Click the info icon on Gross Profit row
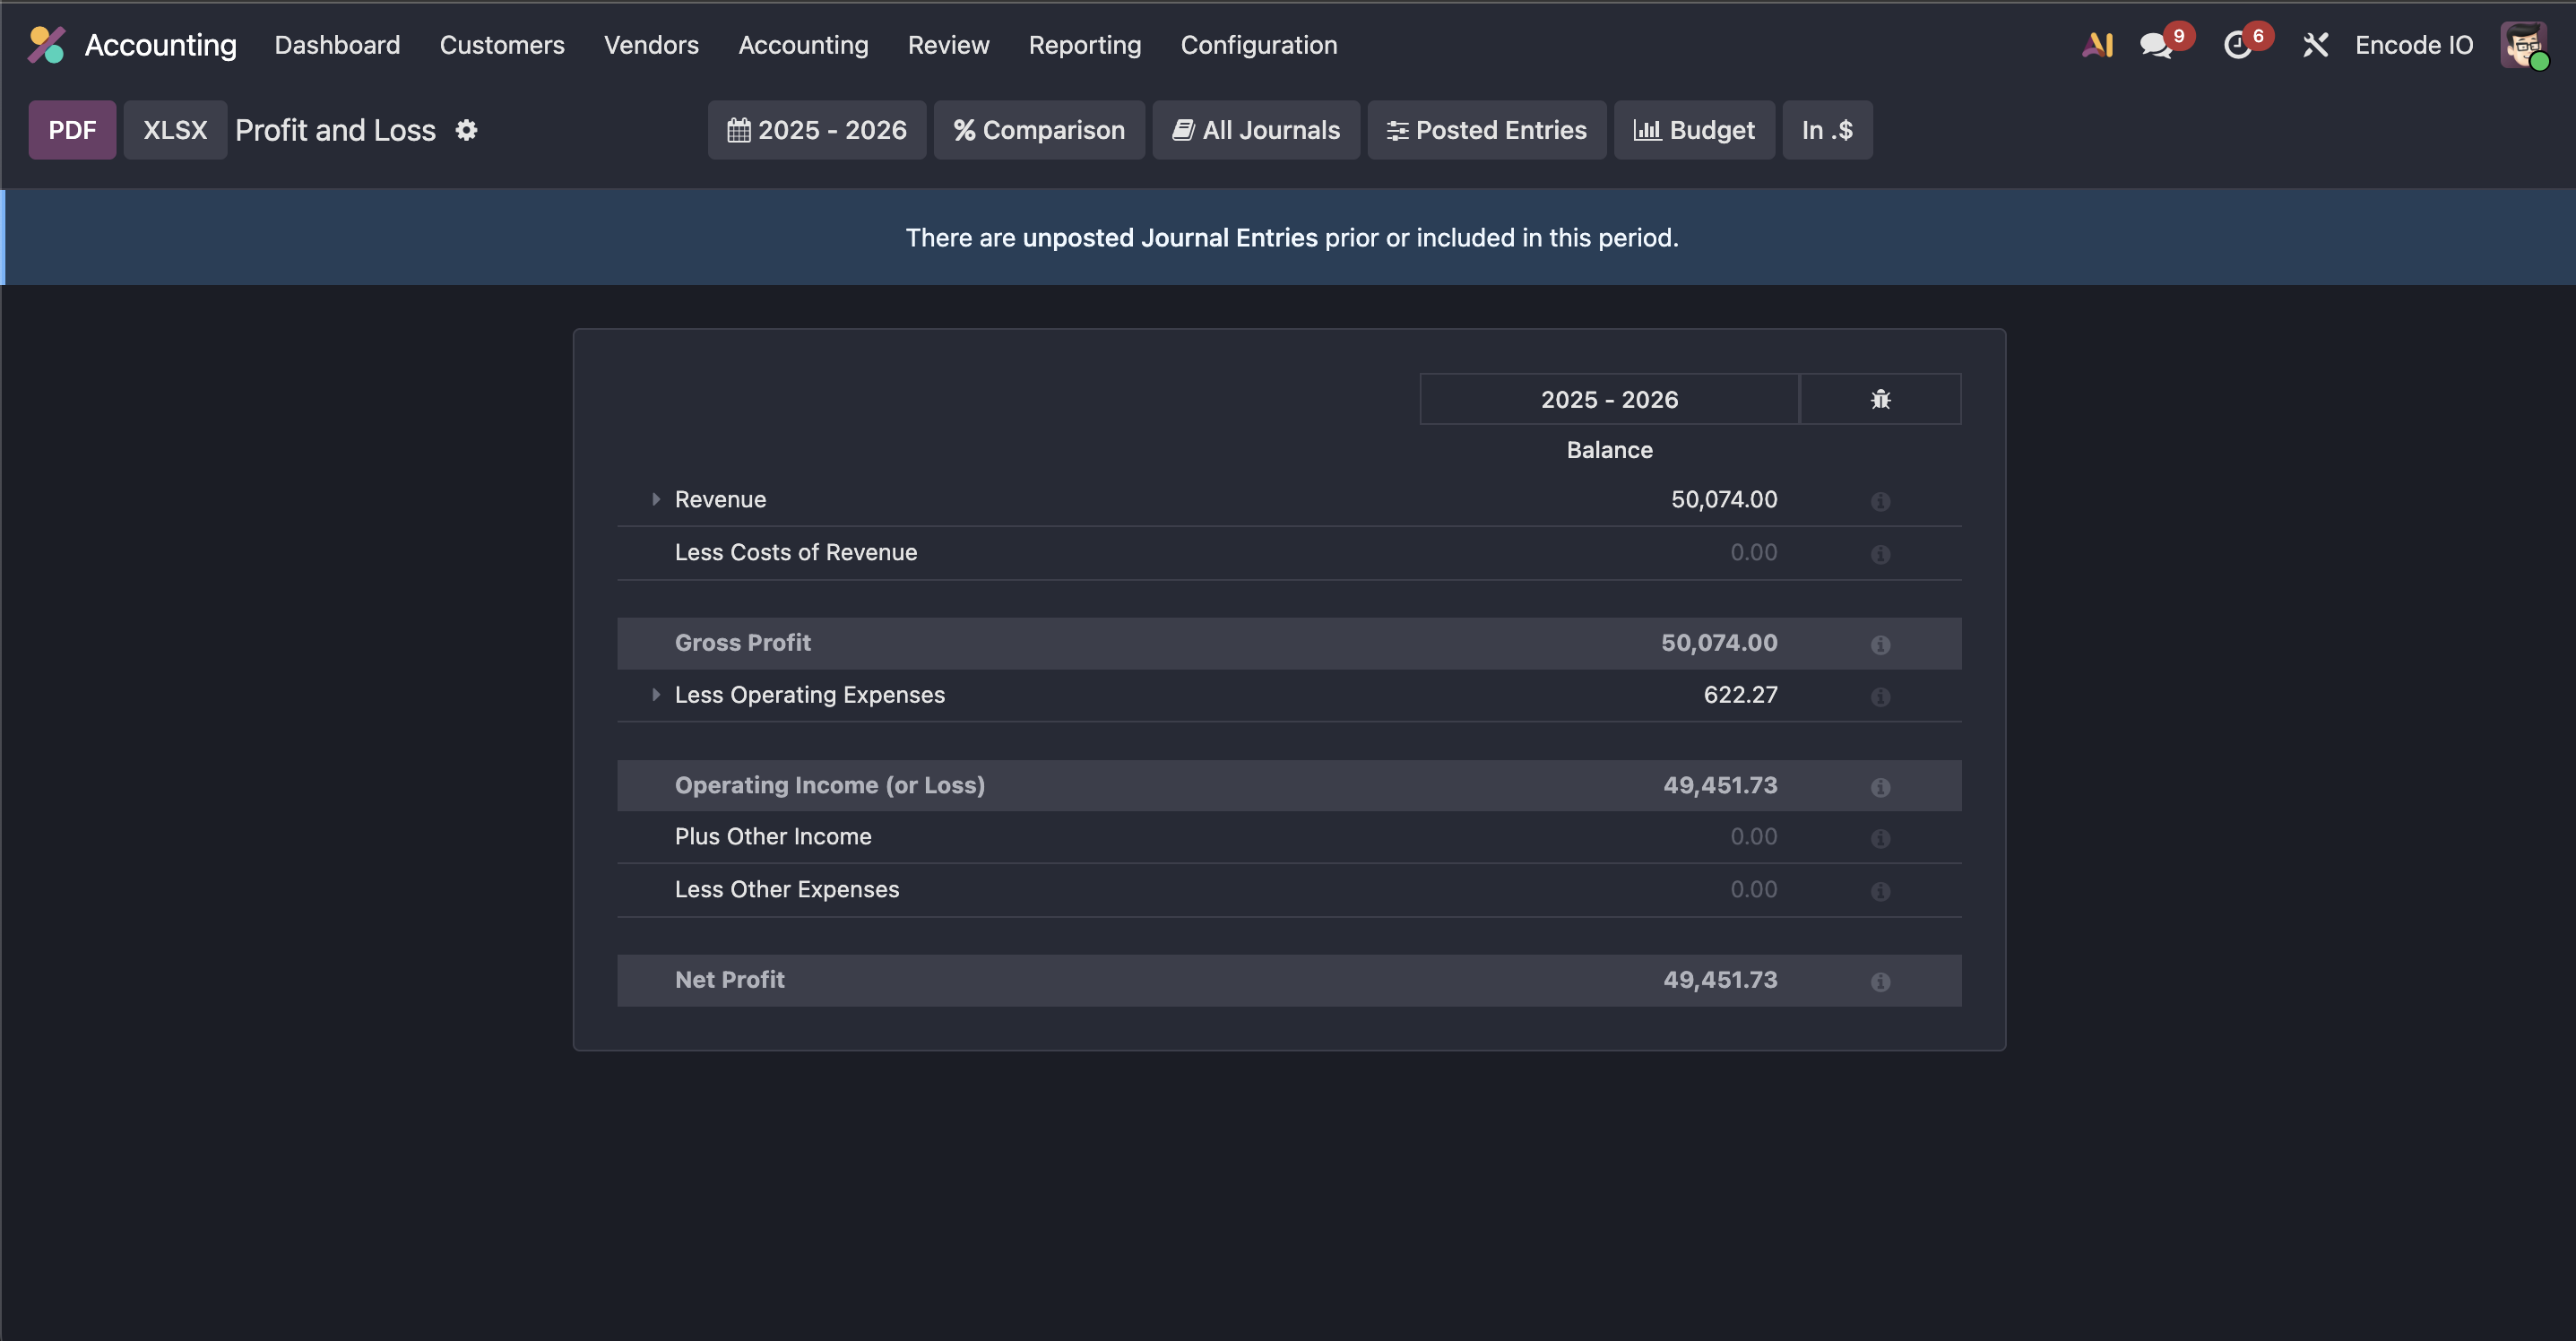Viewport: 2576px width, 1341px height. tap(1880, 645)
